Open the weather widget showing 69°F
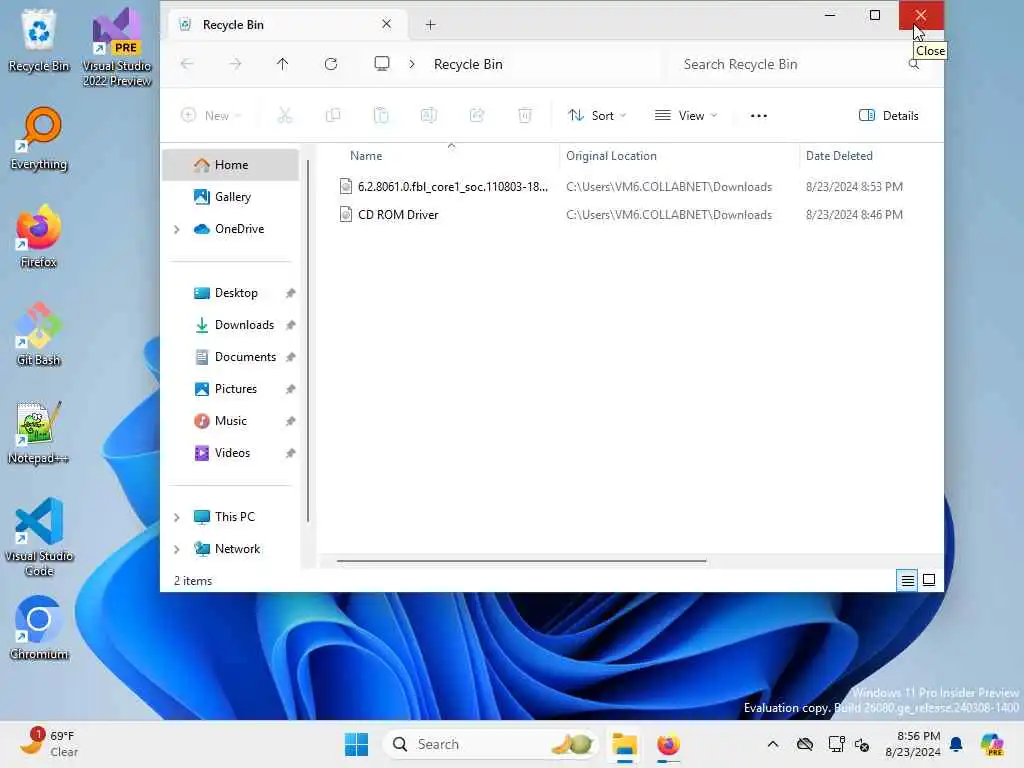 pos(49,743)
